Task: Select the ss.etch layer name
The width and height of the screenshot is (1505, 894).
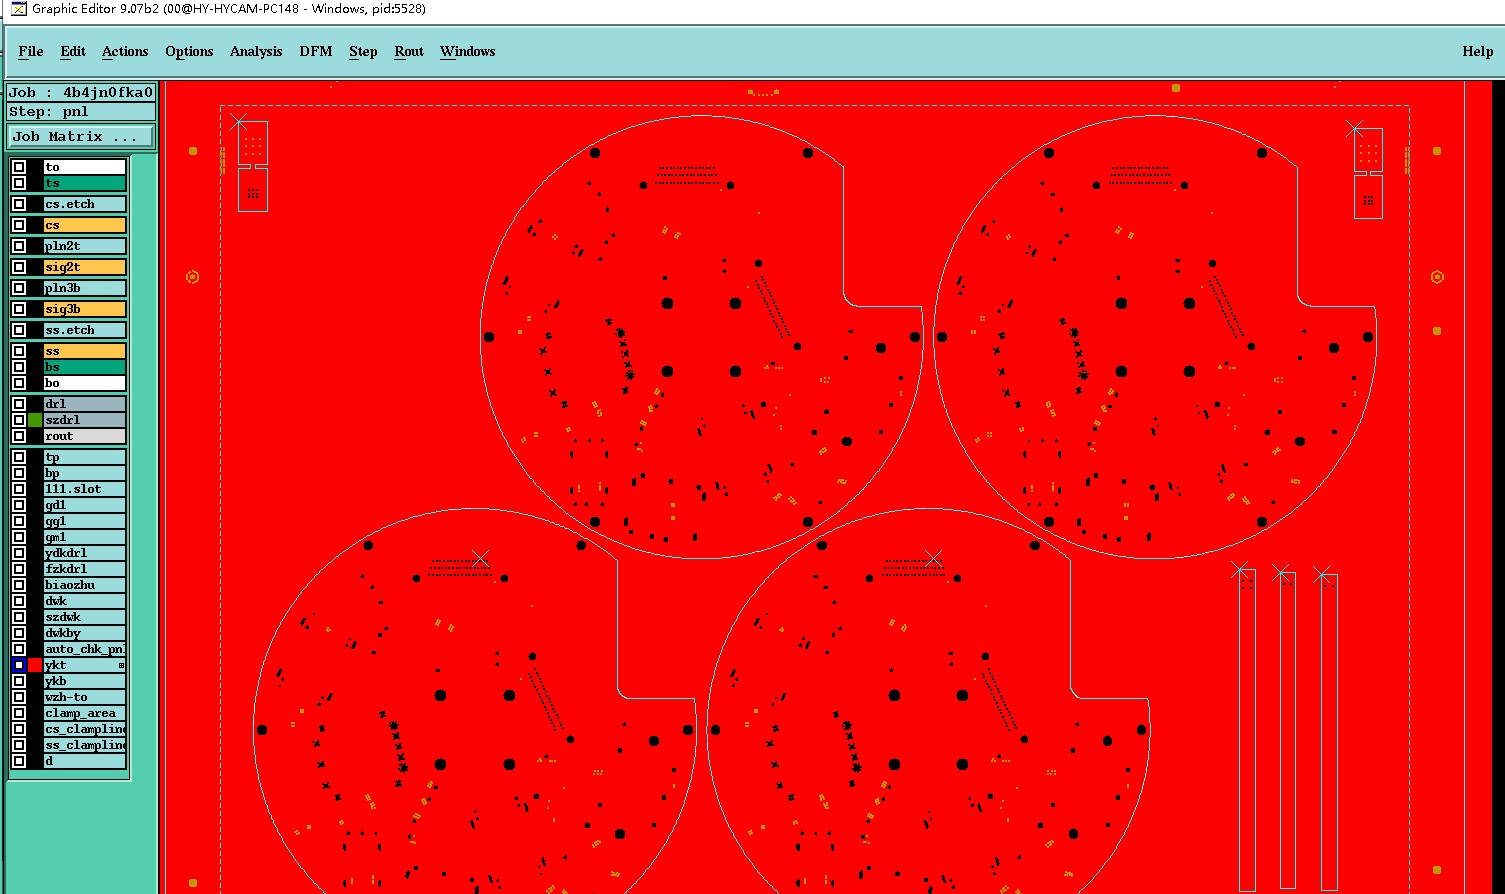Action: click(x=85, y=330)
